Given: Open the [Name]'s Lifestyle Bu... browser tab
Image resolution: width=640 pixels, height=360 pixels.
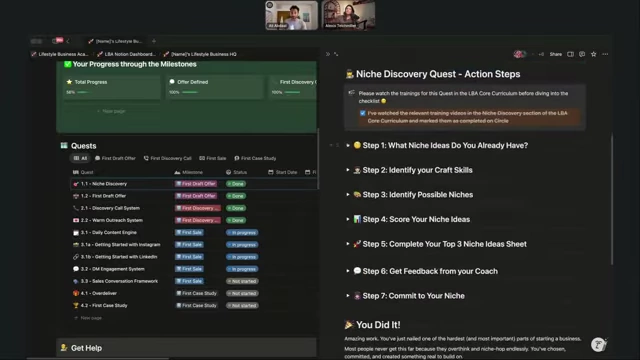Looking at the screenshot, I should 115,41.
